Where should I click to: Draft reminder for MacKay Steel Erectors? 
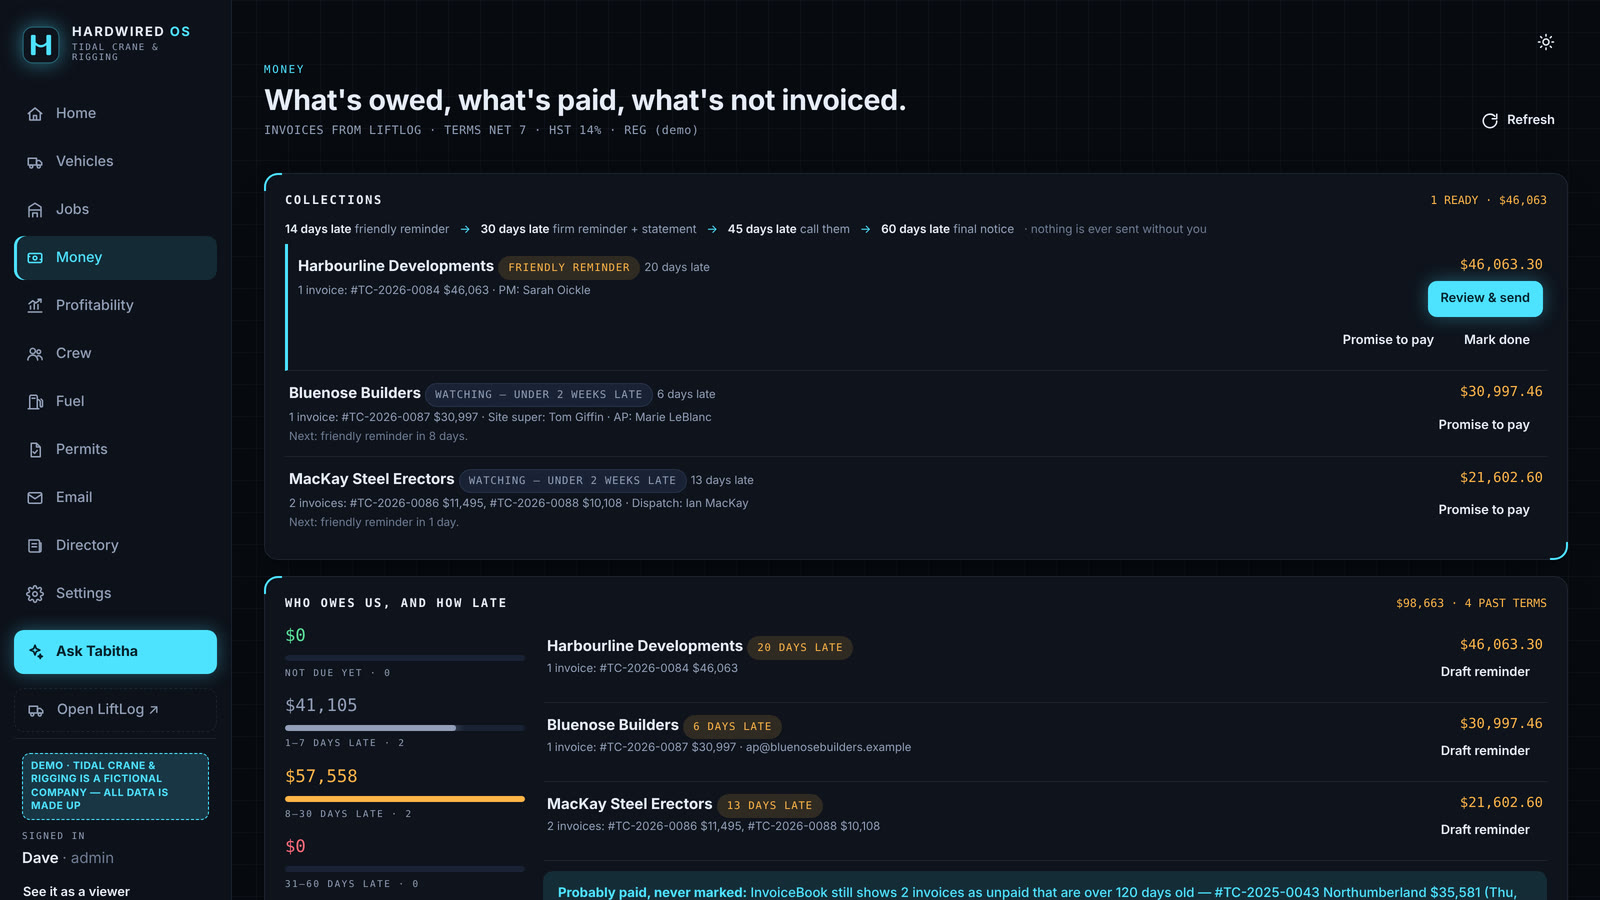pos(1485,830)
